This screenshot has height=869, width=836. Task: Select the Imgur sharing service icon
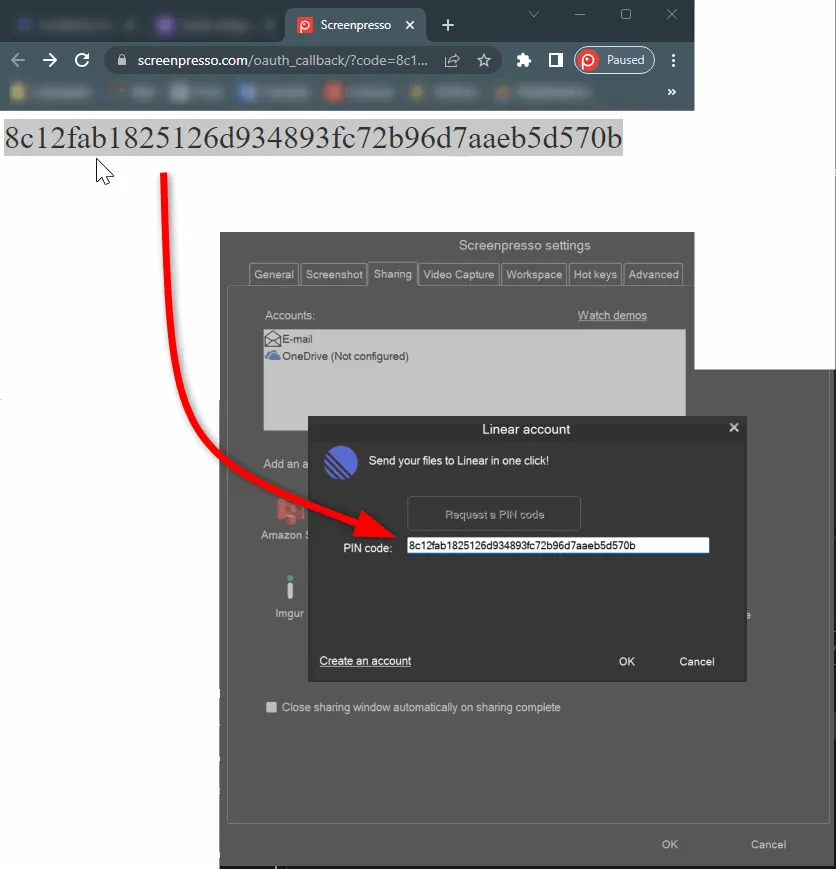289,589
